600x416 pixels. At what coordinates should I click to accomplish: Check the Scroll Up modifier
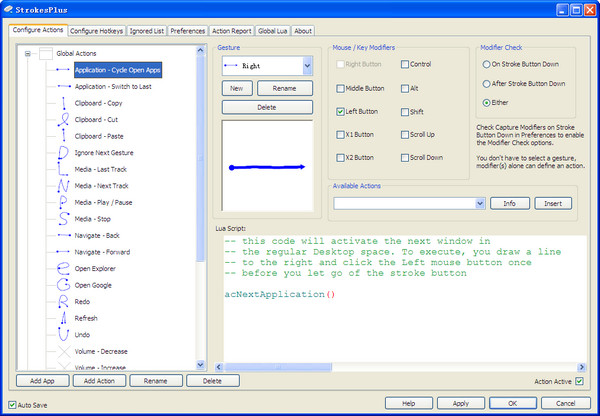click(405, 135)
